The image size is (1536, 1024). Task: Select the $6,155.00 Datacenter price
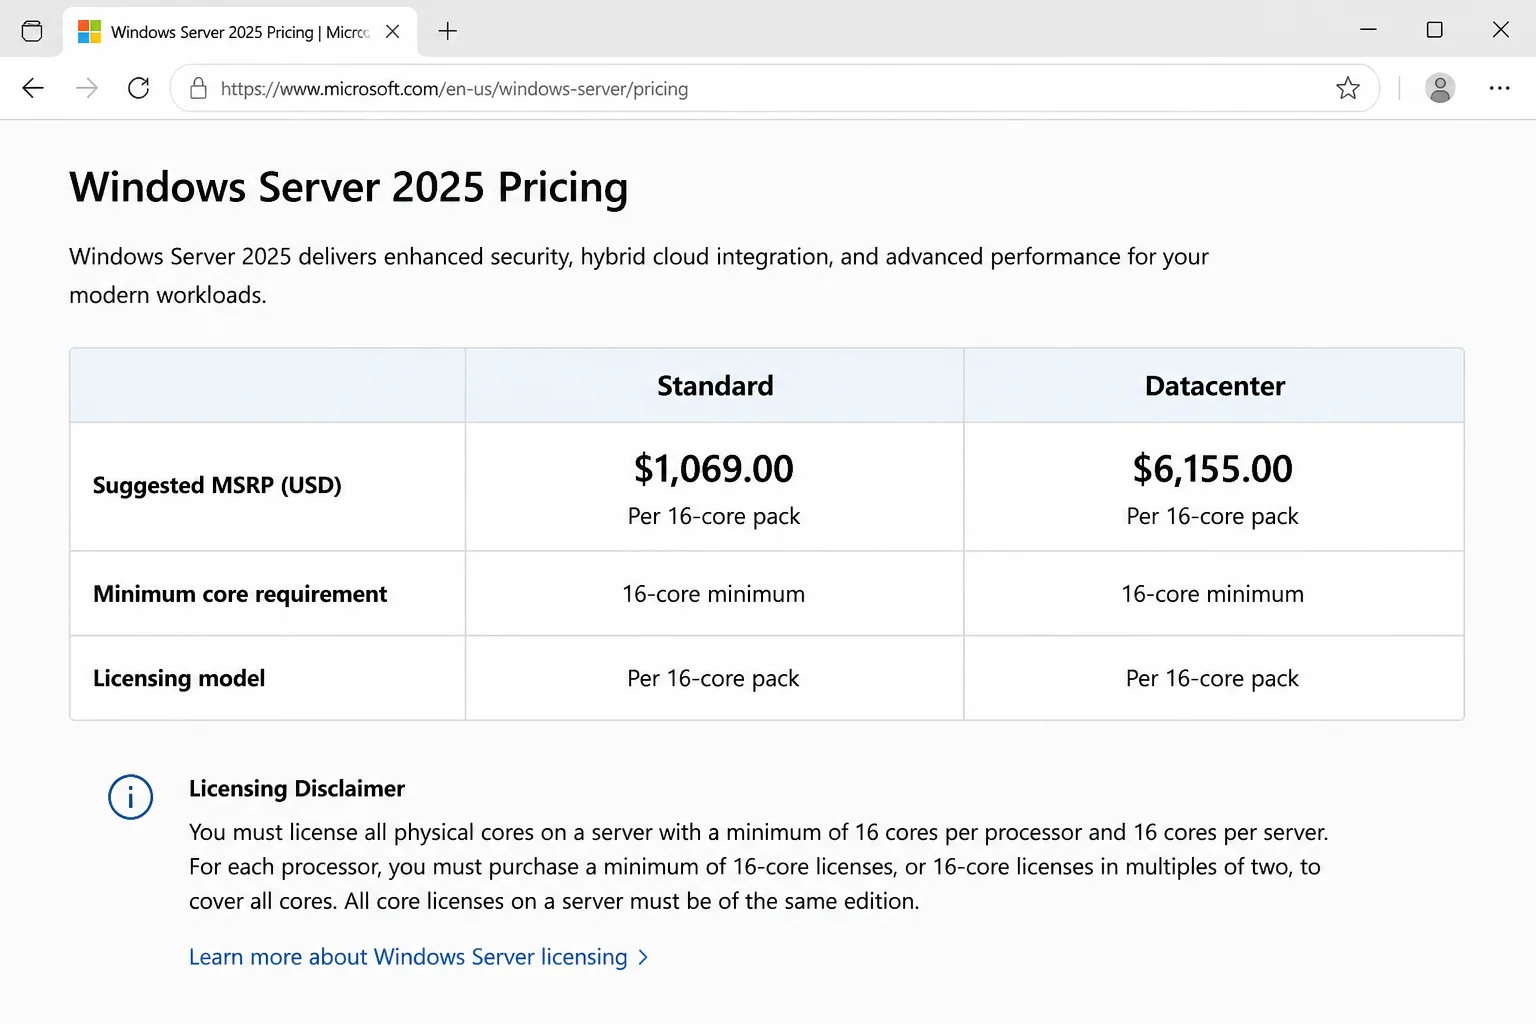click(1213, 469)
